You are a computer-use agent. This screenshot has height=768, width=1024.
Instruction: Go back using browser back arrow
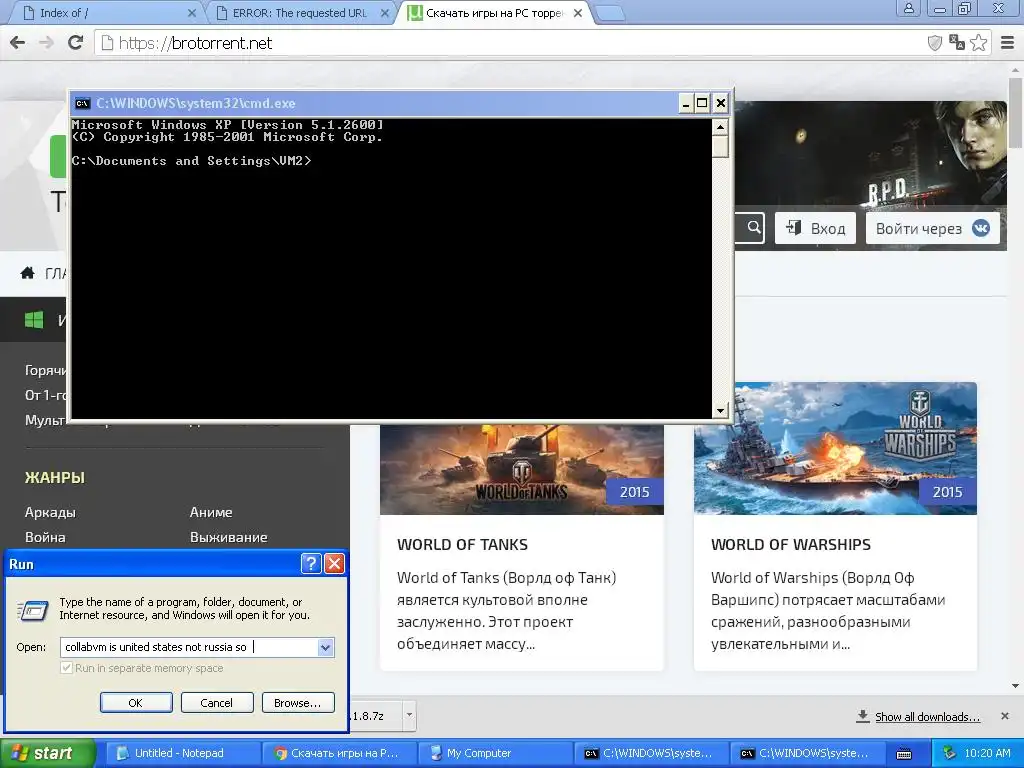tap(18, 43)
